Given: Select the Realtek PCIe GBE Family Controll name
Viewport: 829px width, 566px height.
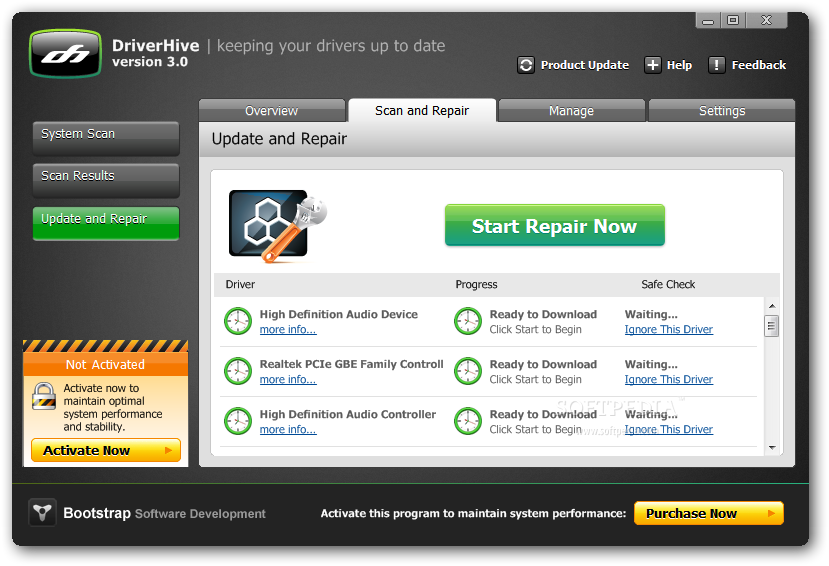Looking at the screenshot, I should 352,364.
